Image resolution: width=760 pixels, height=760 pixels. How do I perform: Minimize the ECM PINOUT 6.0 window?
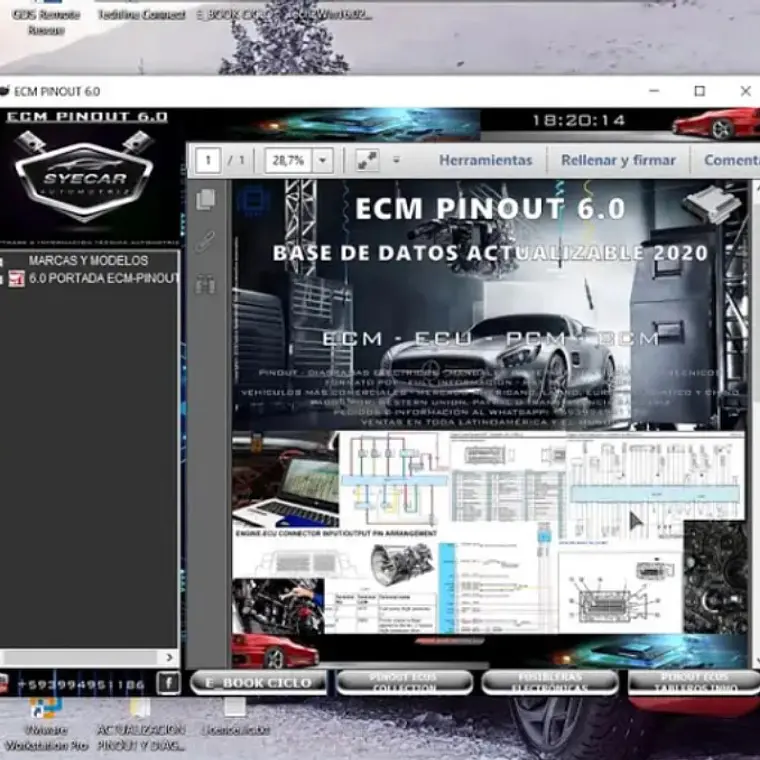pos(654,91)
